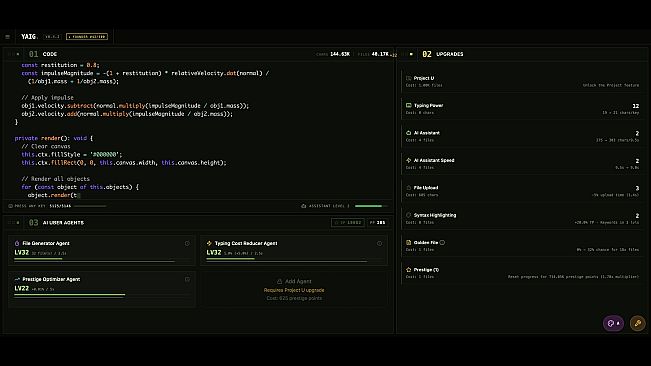Buy the AI Assistant Speed upgrade

click(522, 163)
